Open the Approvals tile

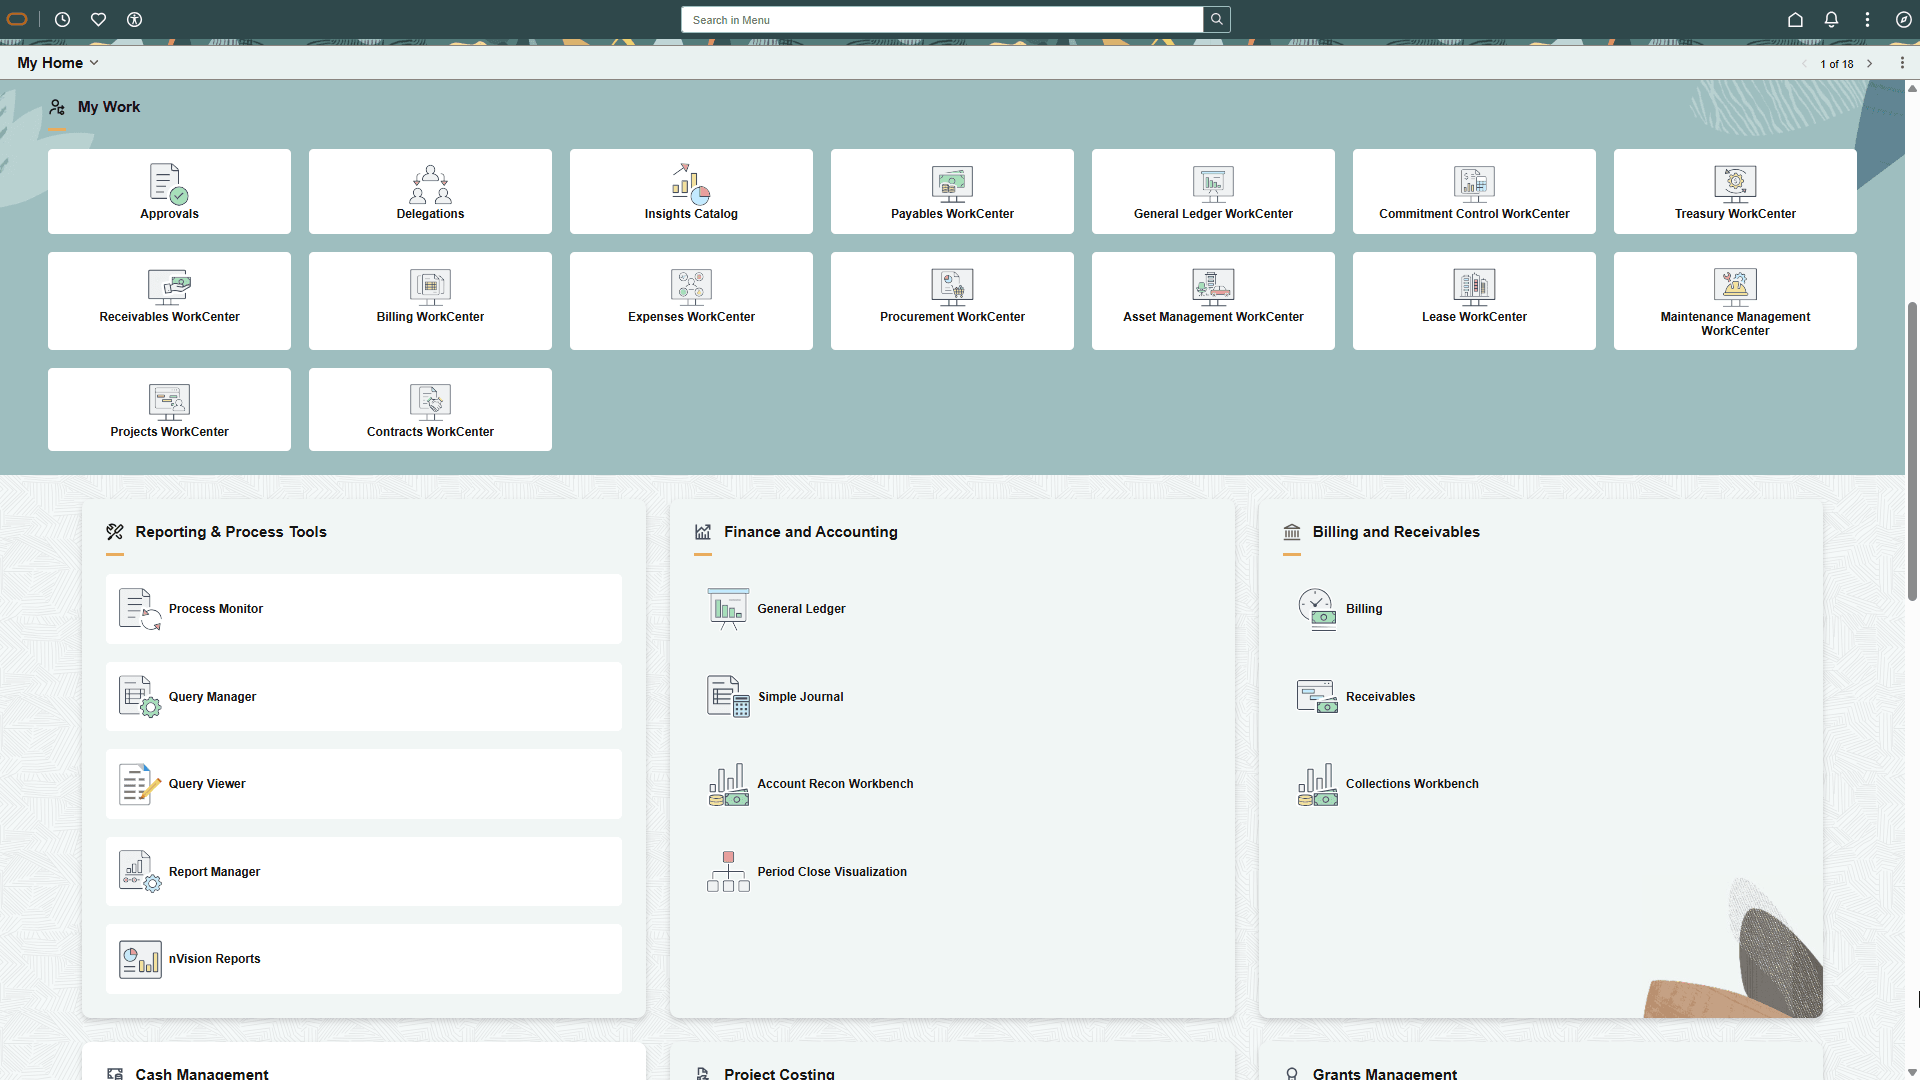[x=169, y=191]
